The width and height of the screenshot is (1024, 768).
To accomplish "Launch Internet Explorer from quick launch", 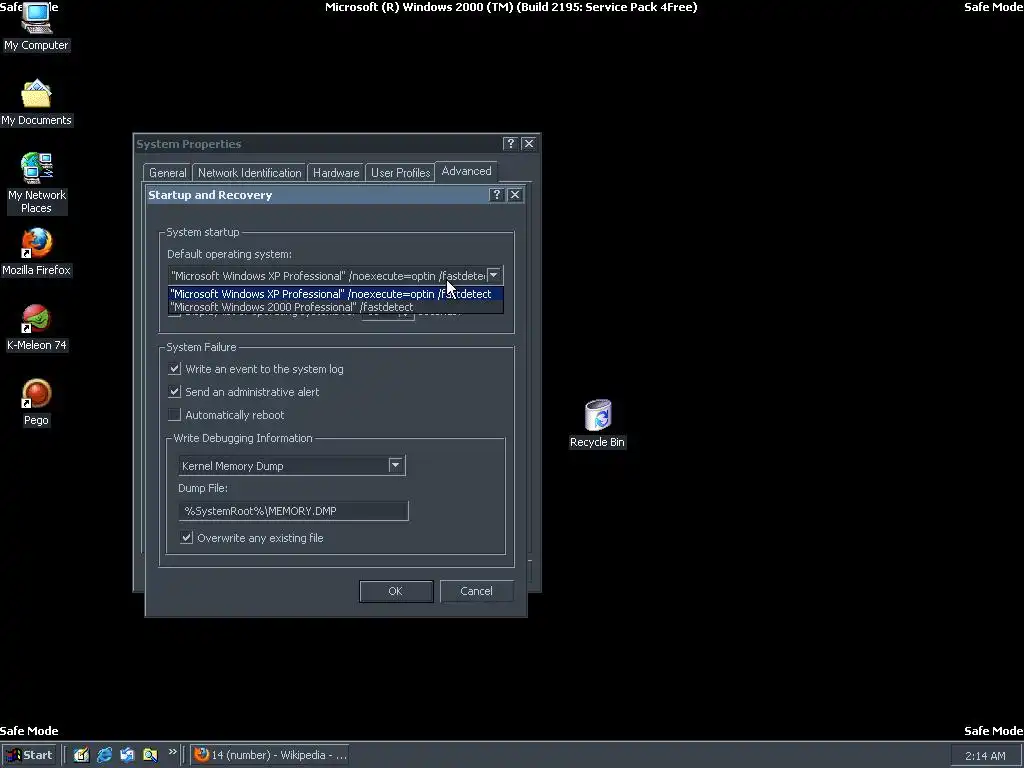I will tap(104, 755).
